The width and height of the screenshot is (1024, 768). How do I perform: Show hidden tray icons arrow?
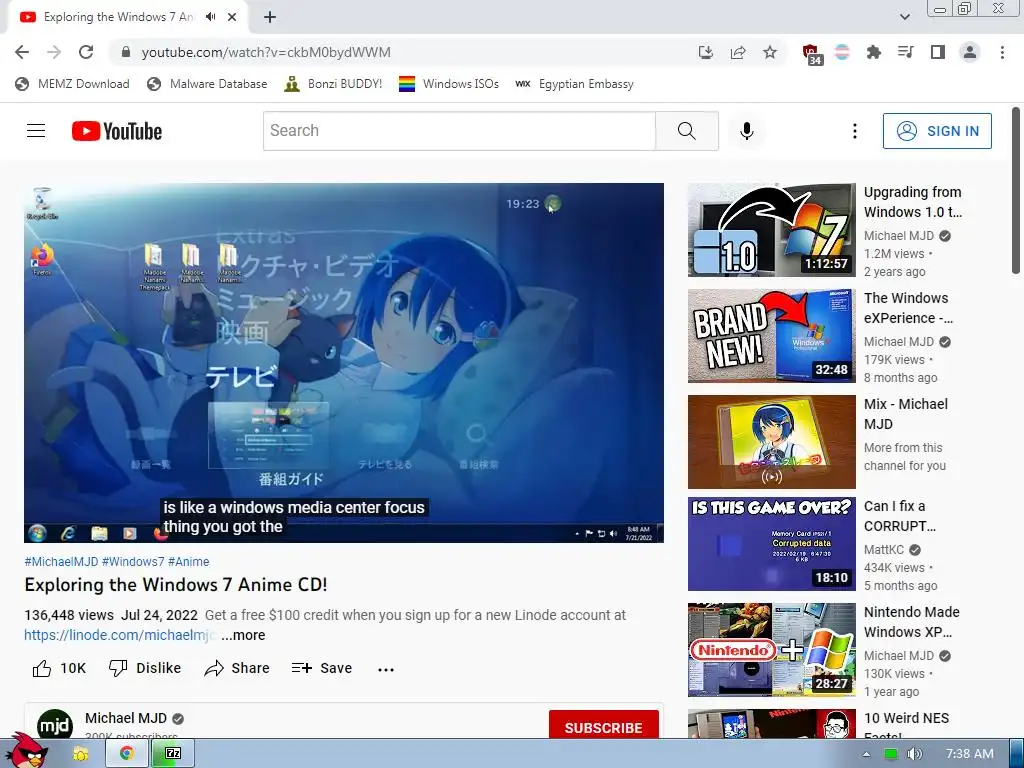(x=867, y=754)
